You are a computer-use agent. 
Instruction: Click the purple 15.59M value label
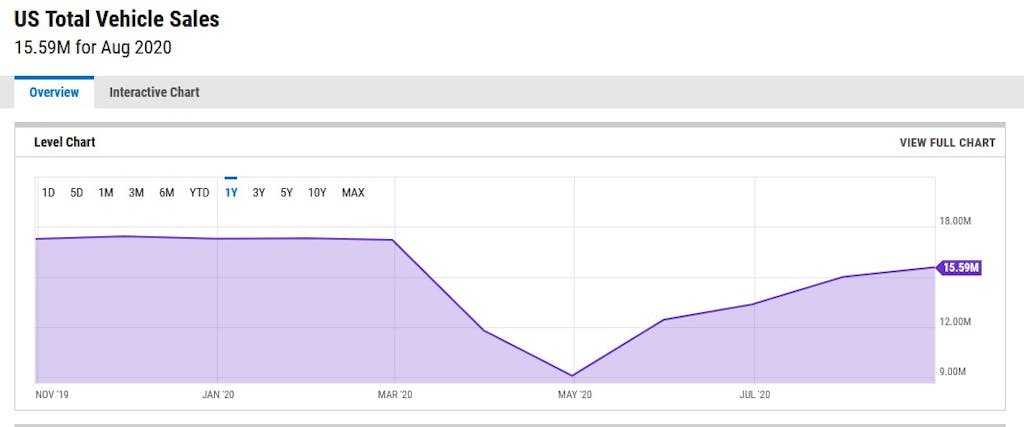pyautogui.click(x=961, y=267)
